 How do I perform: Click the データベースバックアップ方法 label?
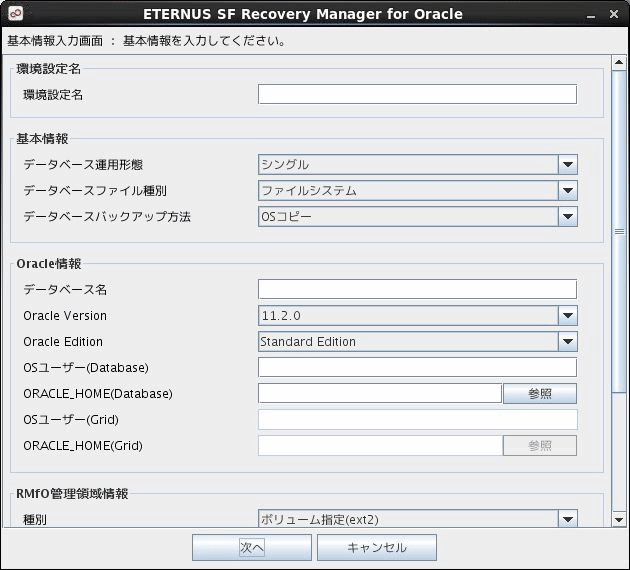(107, 217)
